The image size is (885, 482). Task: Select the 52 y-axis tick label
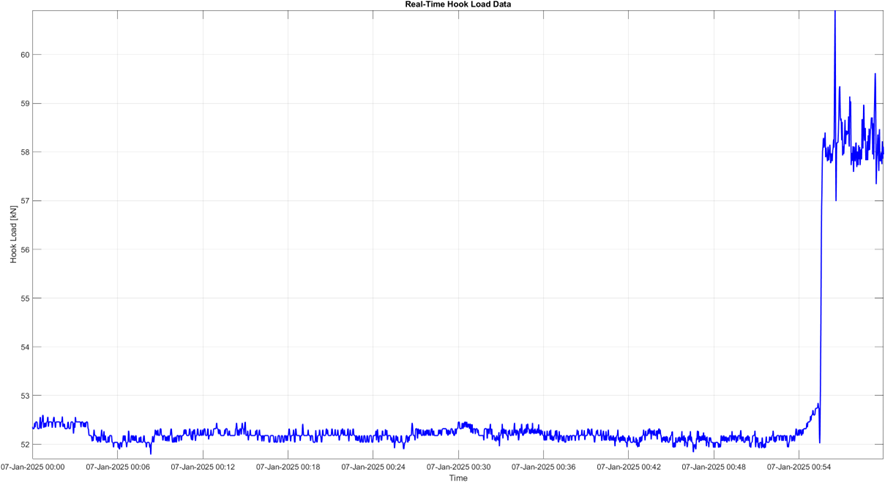[25, 444]
